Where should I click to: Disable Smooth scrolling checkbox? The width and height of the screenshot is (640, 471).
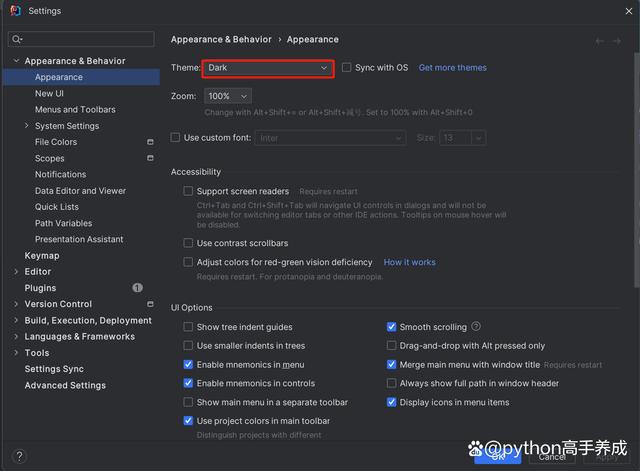point(391,327)
